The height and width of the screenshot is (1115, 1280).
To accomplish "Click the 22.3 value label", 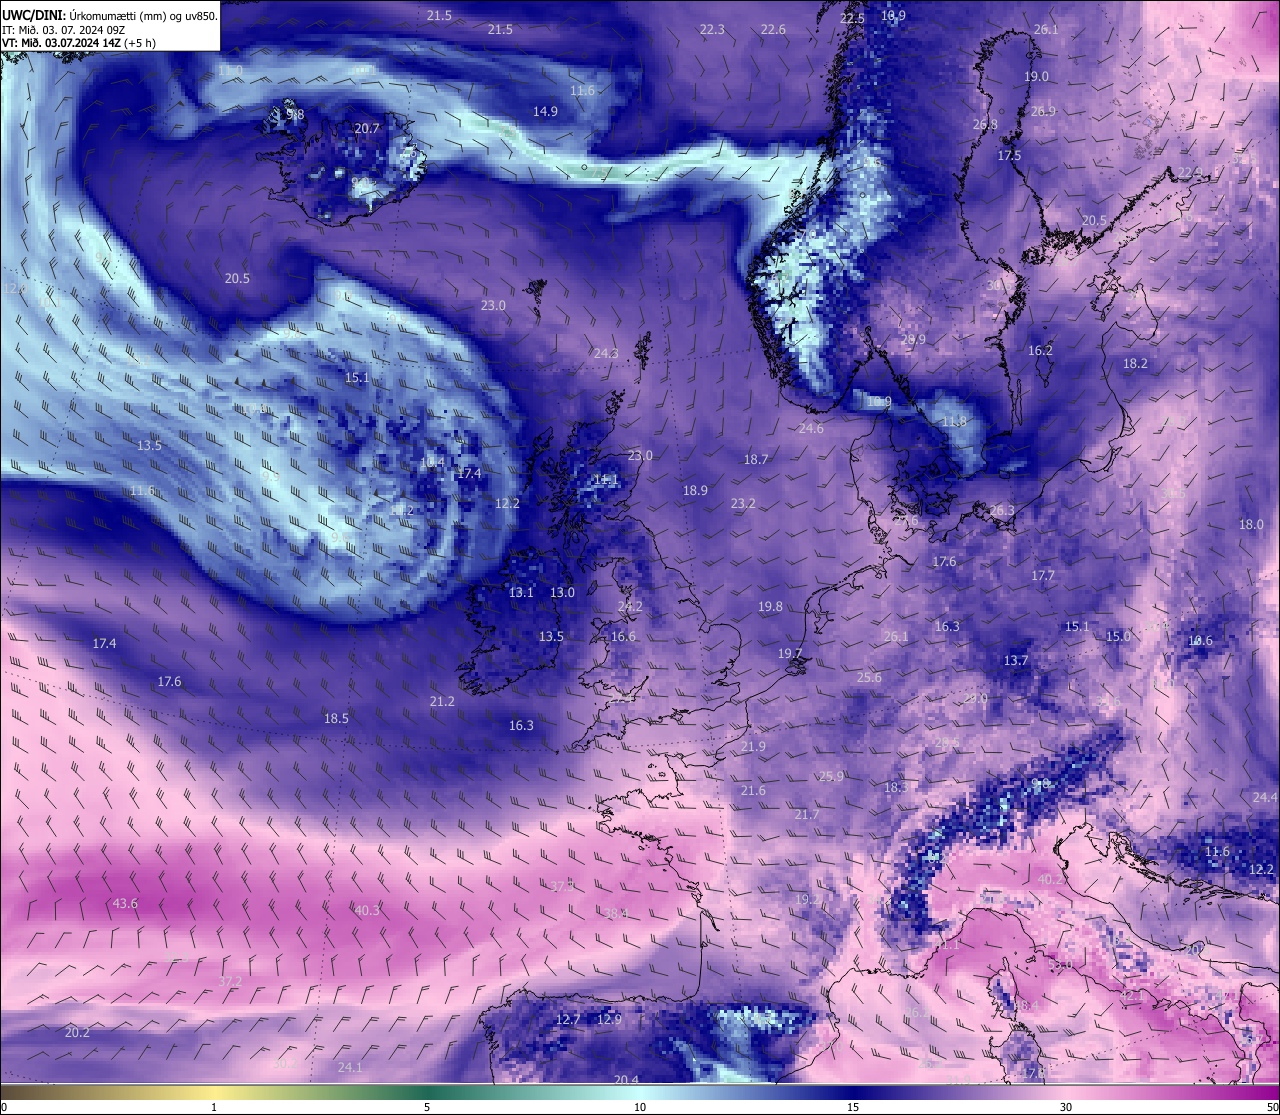I will (x=712, y=30).
